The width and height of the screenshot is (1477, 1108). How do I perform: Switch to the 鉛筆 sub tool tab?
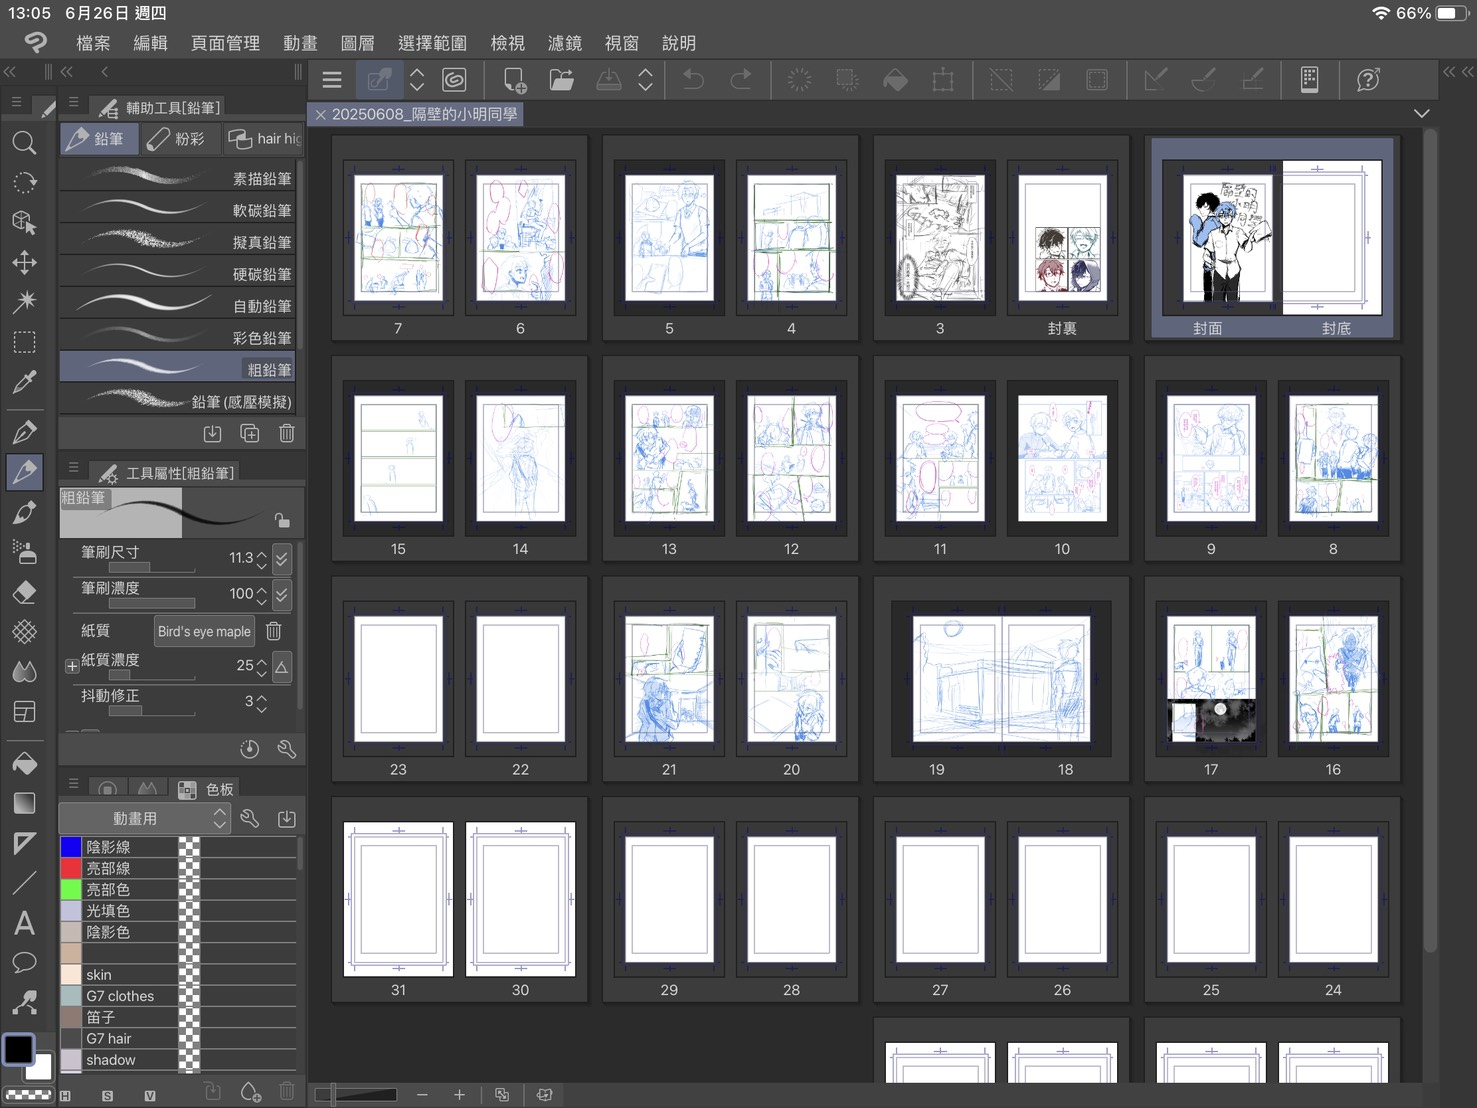click(98, 139)
